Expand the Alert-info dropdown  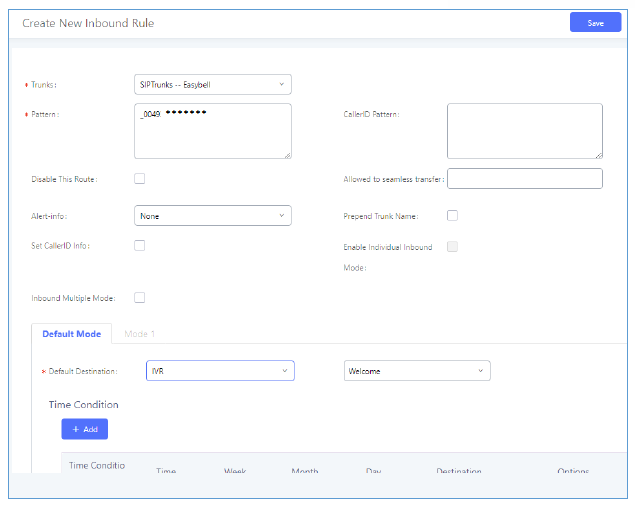pos(212,216)
